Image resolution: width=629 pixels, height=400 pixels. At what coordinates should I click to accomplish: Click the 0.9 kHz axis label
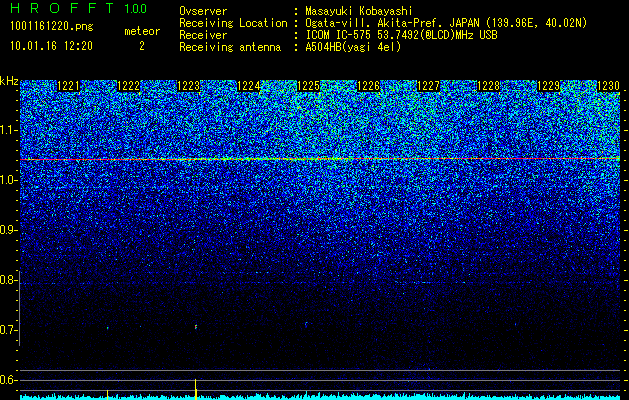[x=8, y=230]
